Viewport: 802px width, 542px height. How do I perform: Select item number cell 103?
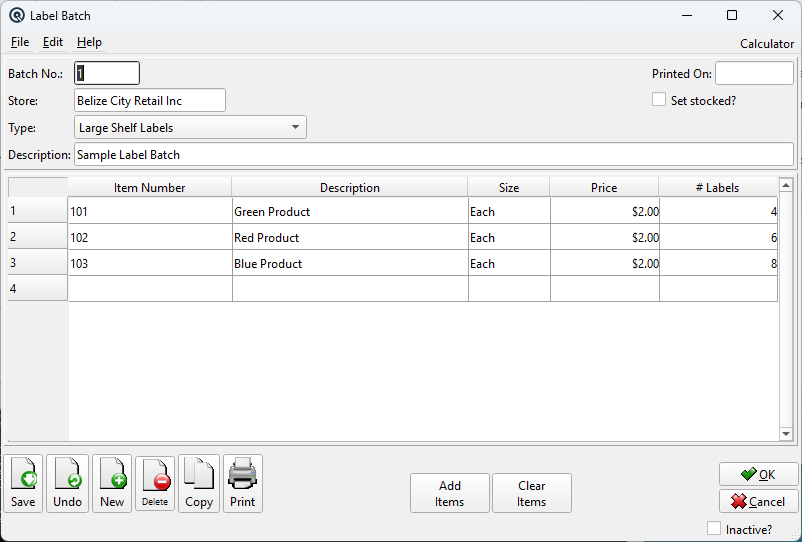coord(150,263)
